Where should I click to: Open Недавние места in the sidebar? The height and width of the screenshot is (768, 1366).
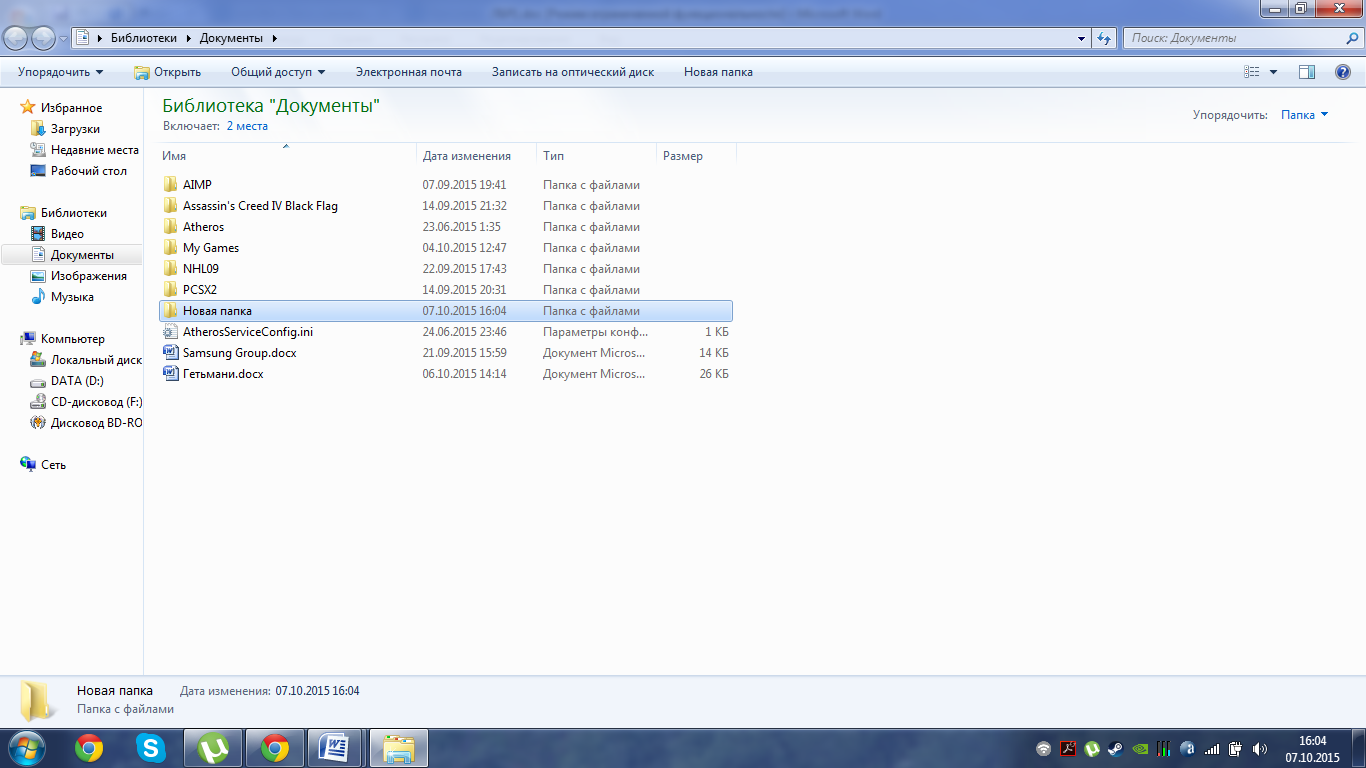pyautogui.click(x=95, y=150)
